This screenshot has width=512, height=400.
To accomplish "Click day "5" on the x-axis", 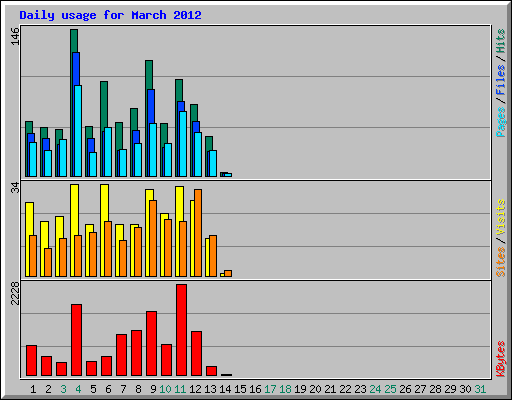I will [93, 389].
